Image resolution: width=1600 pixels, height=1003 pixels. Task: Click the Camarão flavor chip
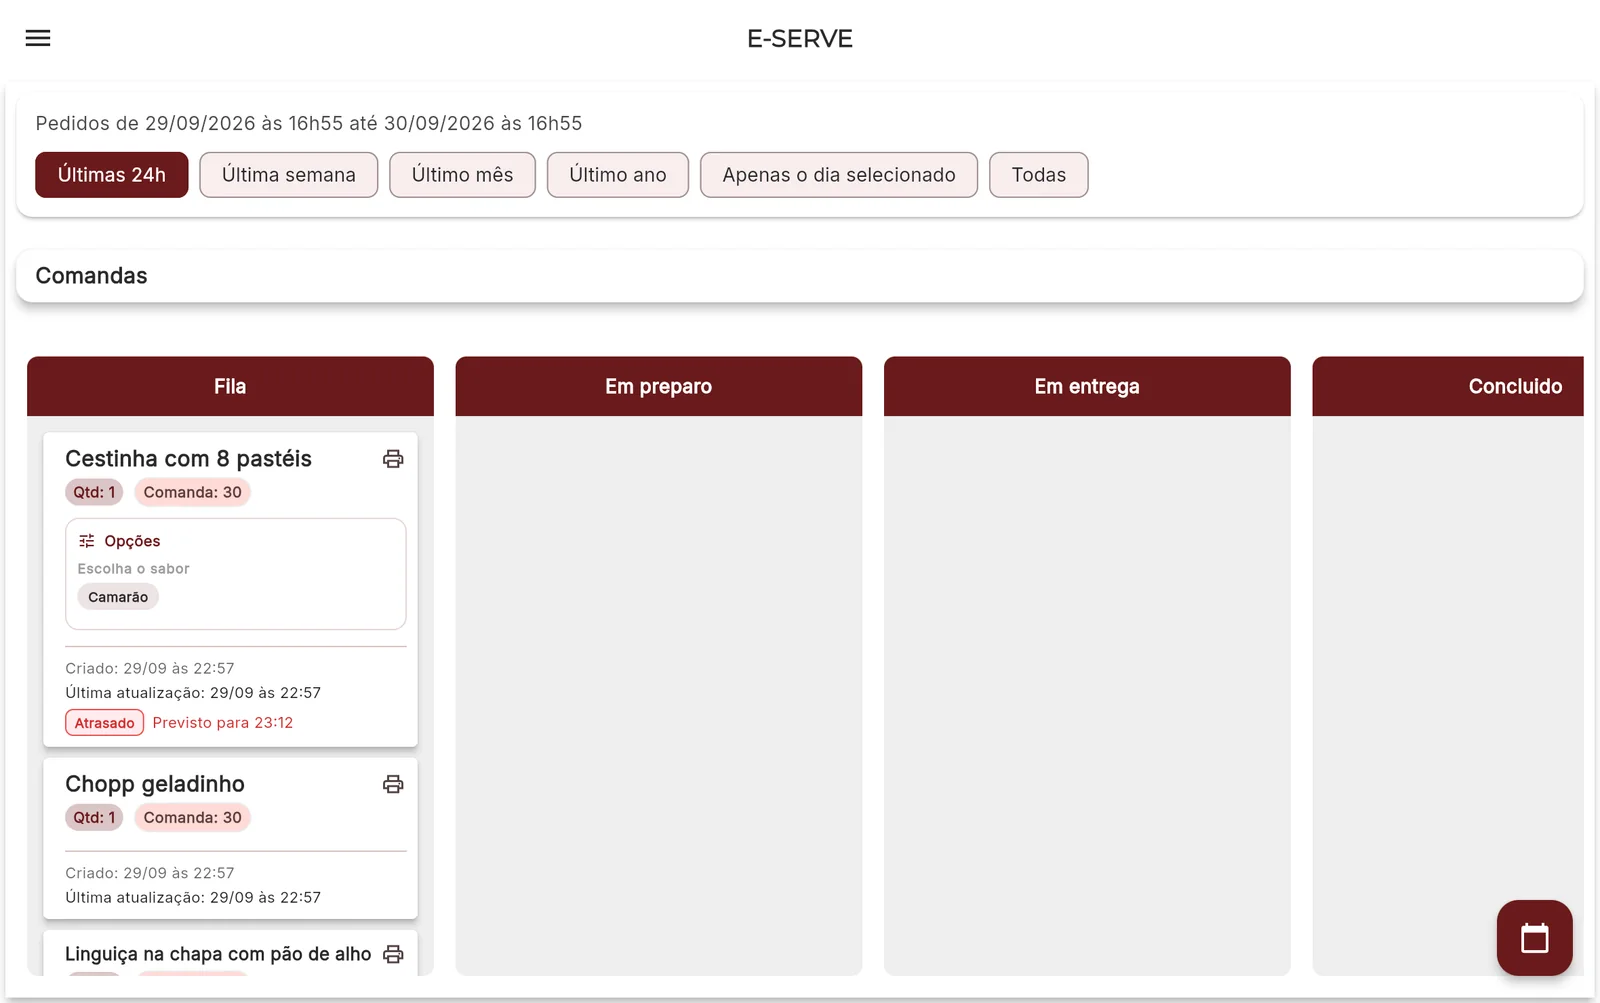(118, 597)
